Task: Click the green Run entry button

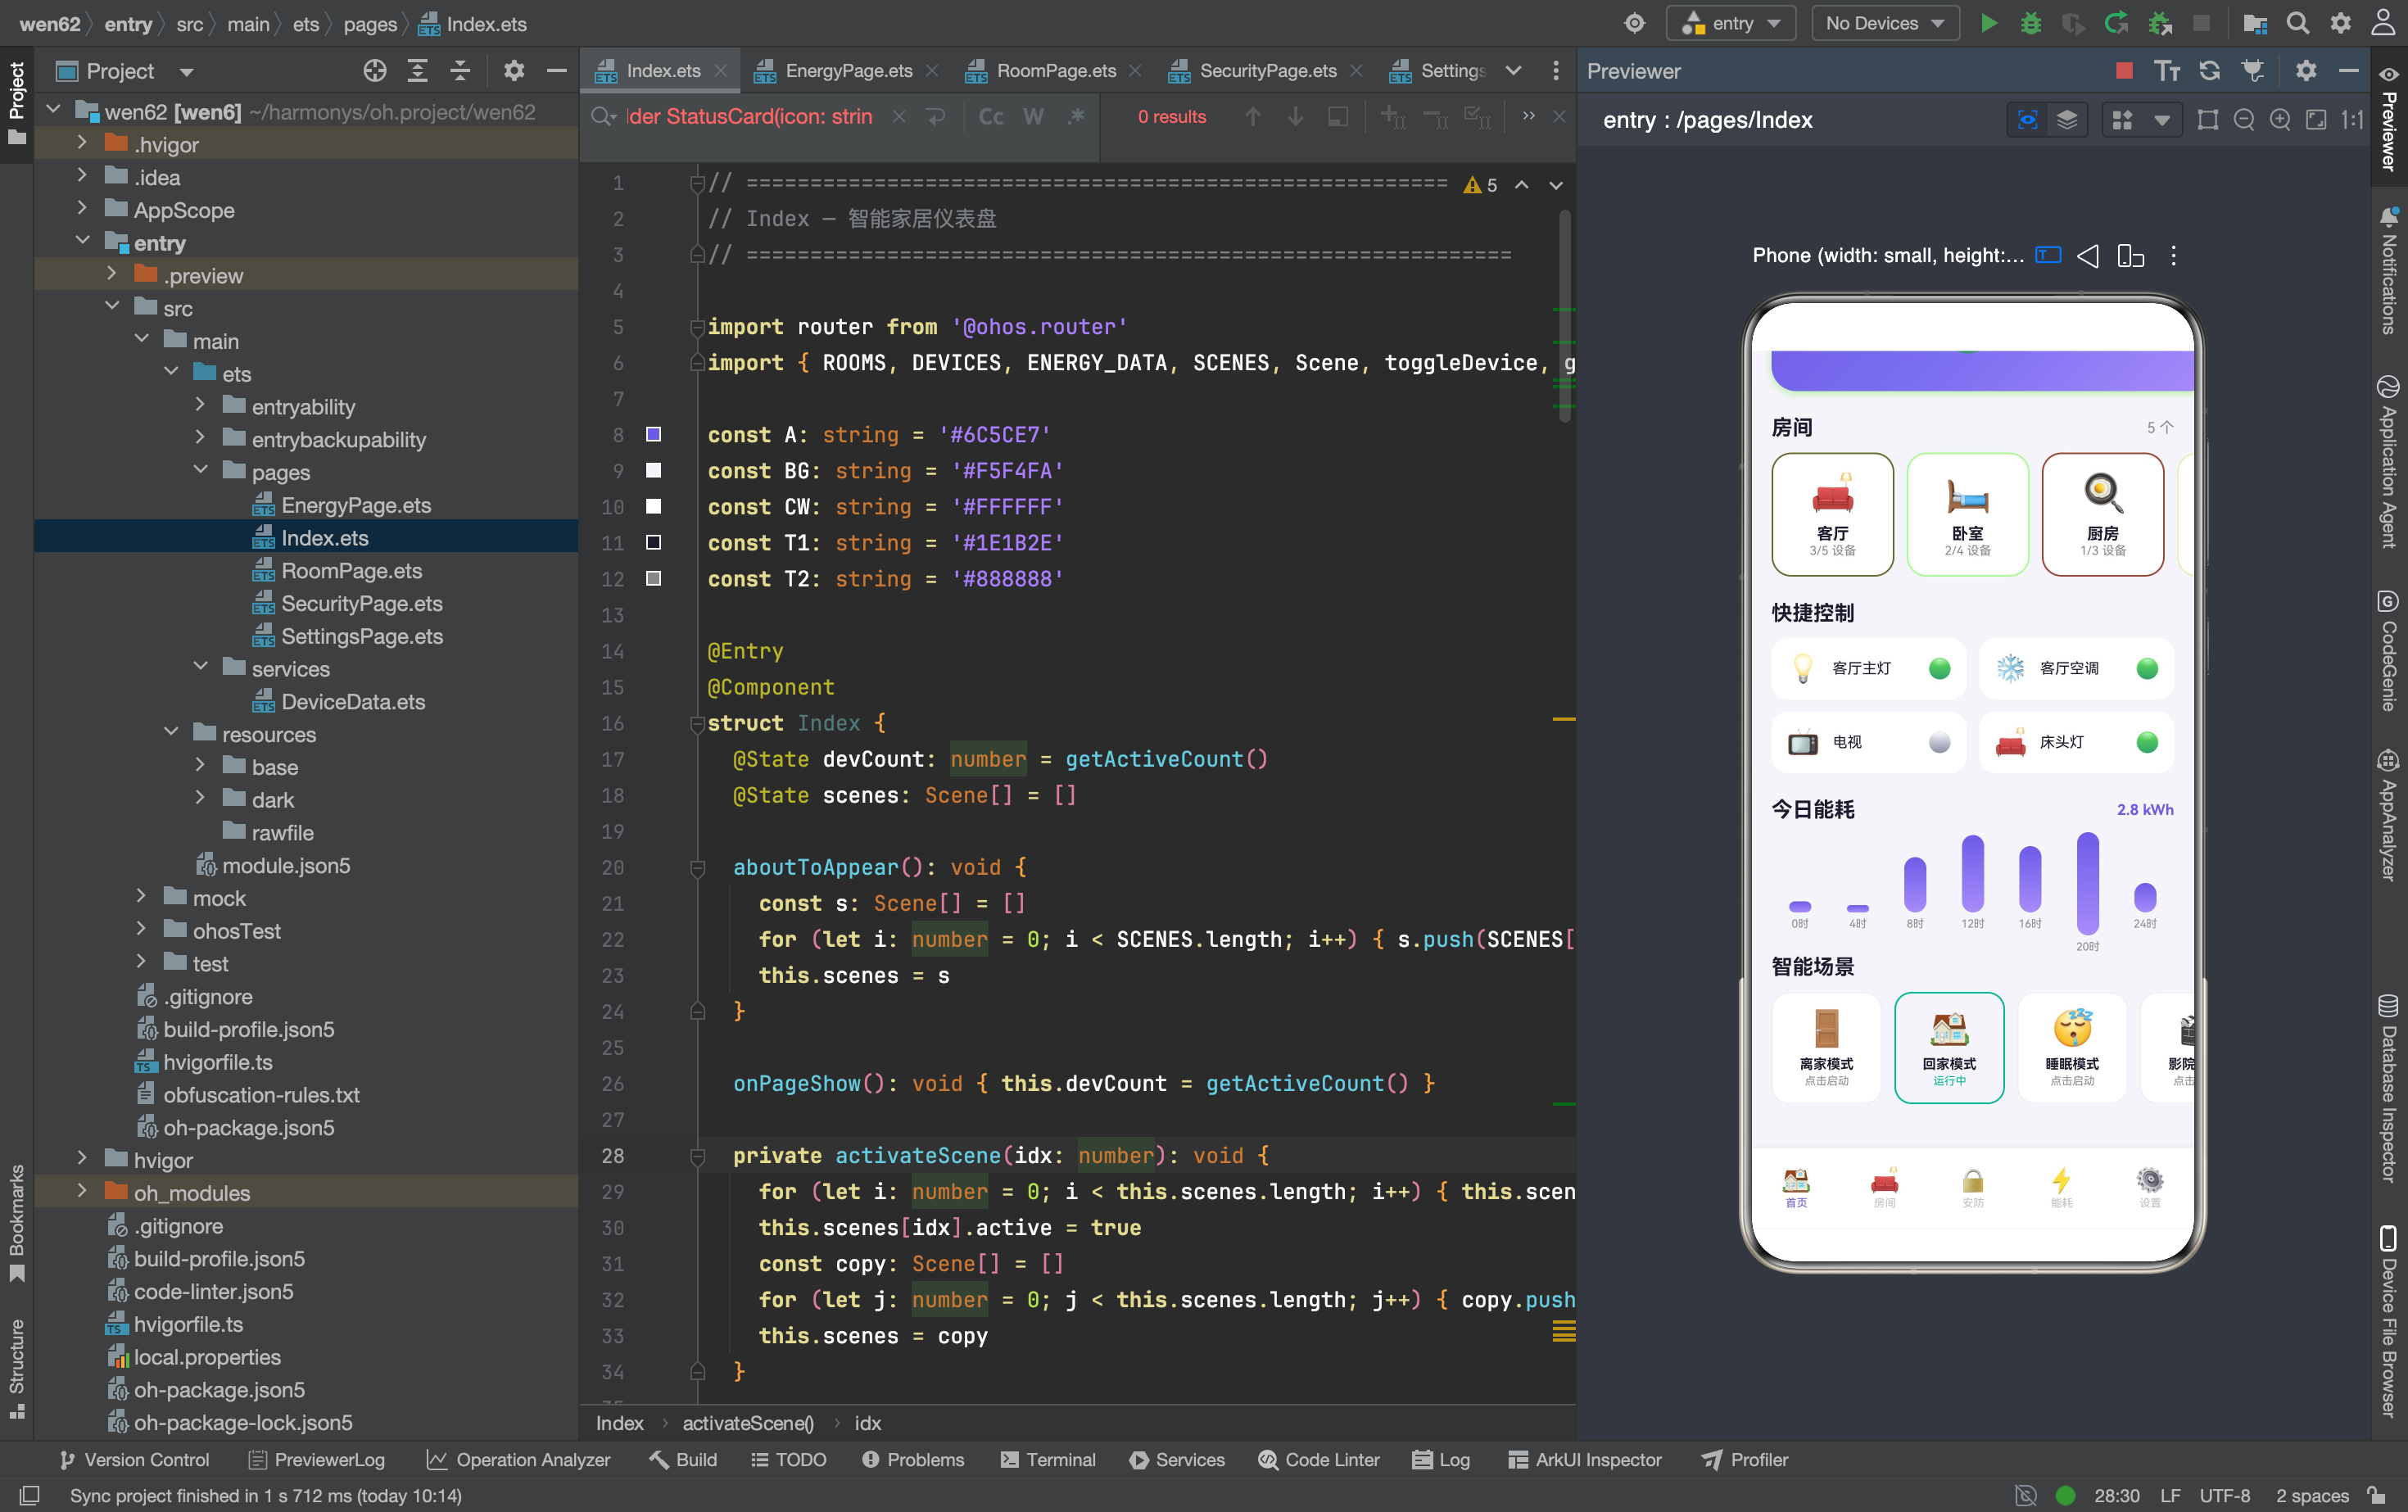Action: click(1989, 23)
